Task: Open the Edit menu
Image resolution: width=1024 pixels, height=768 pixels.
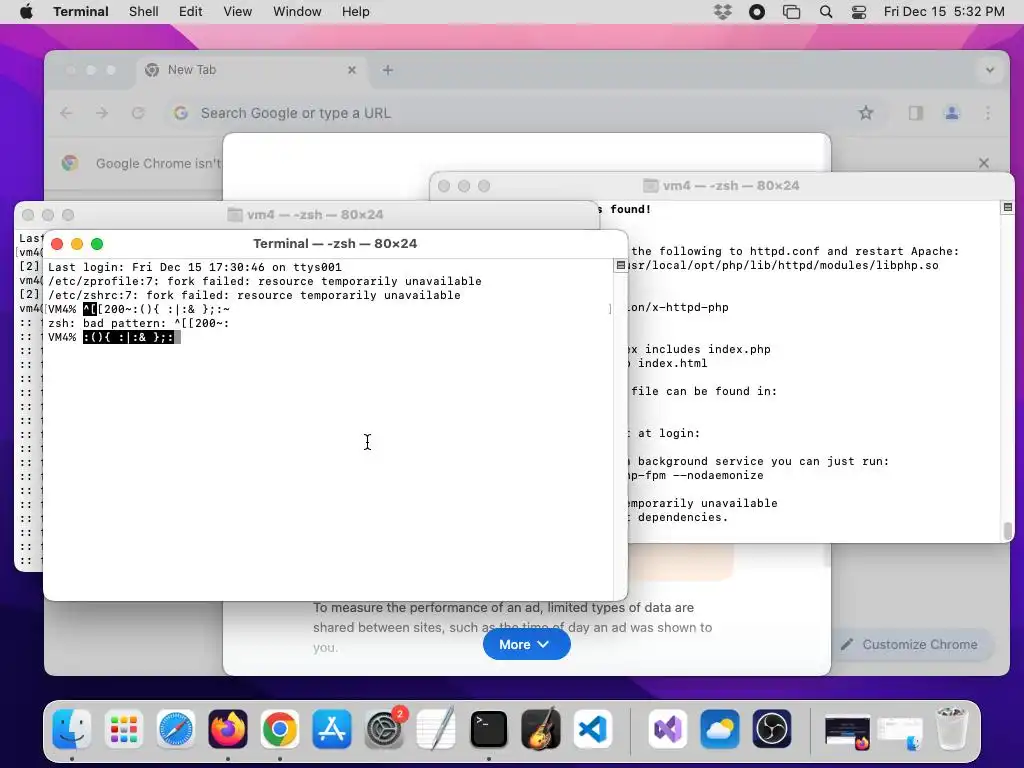Action: pos(190,12)
